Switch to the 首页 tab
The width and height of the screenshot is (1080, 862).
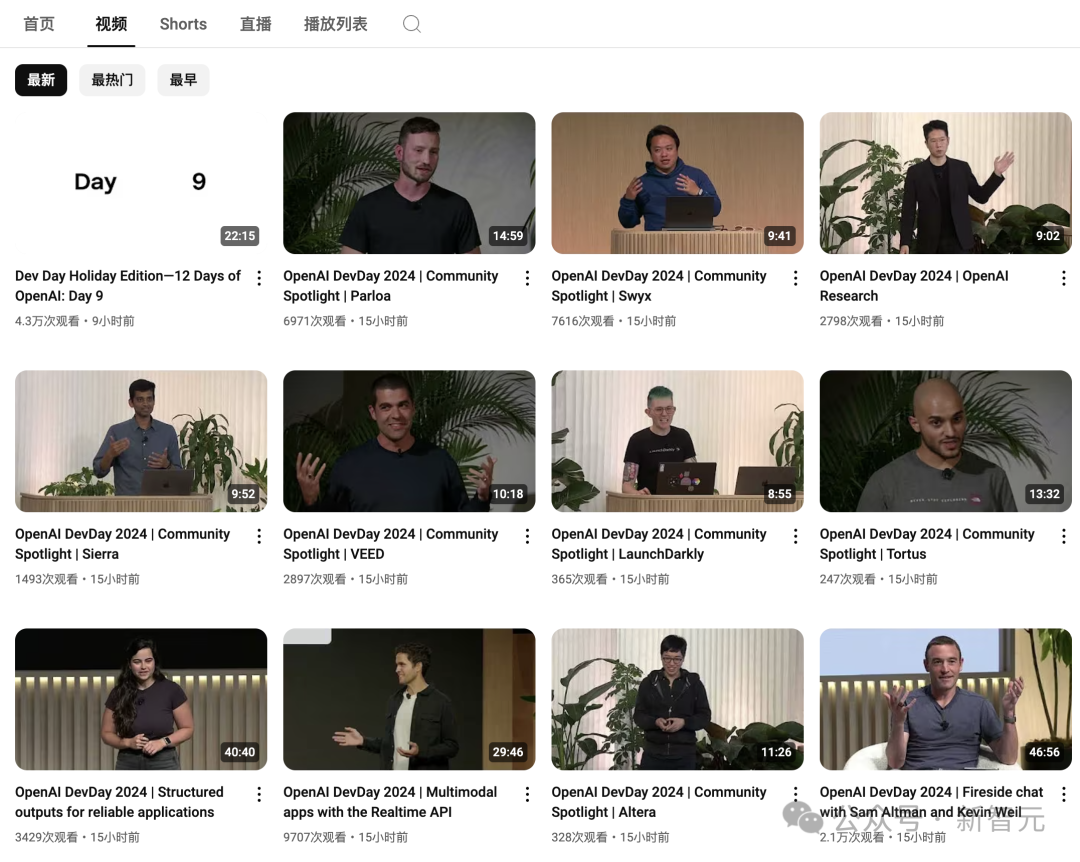point(39,24)
